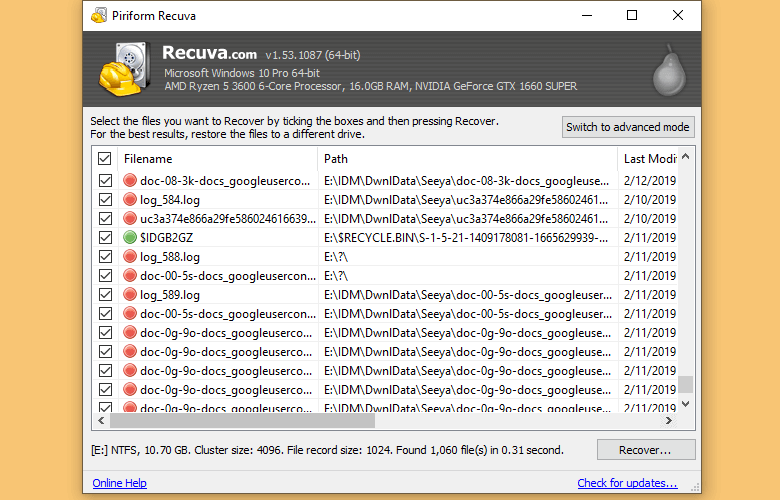780x500 pixels.
Task: Open the Online Help link
Action: pos(119,483)
